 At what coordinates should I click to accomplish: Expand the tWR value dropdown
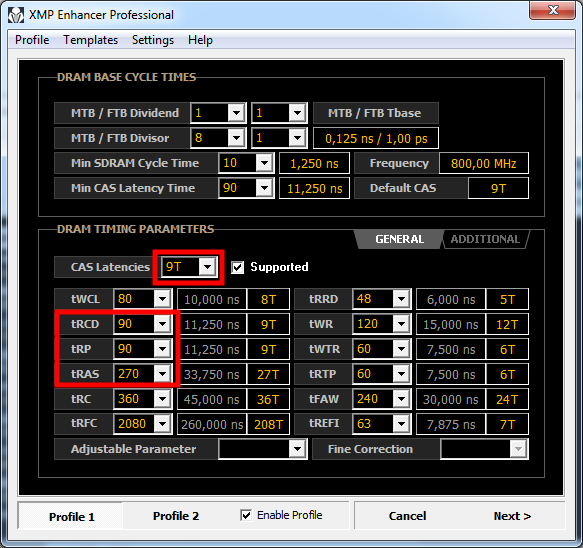tap(402, 324)
